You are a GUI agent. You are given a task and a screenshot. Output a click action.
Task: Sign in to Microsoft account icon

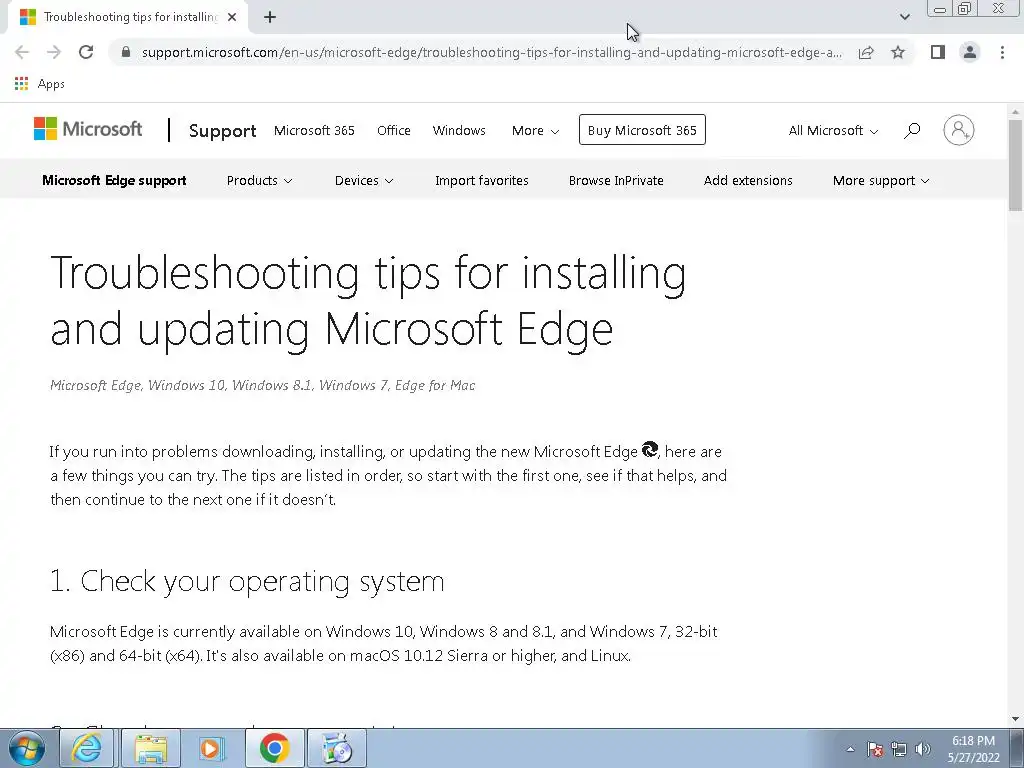959,130
